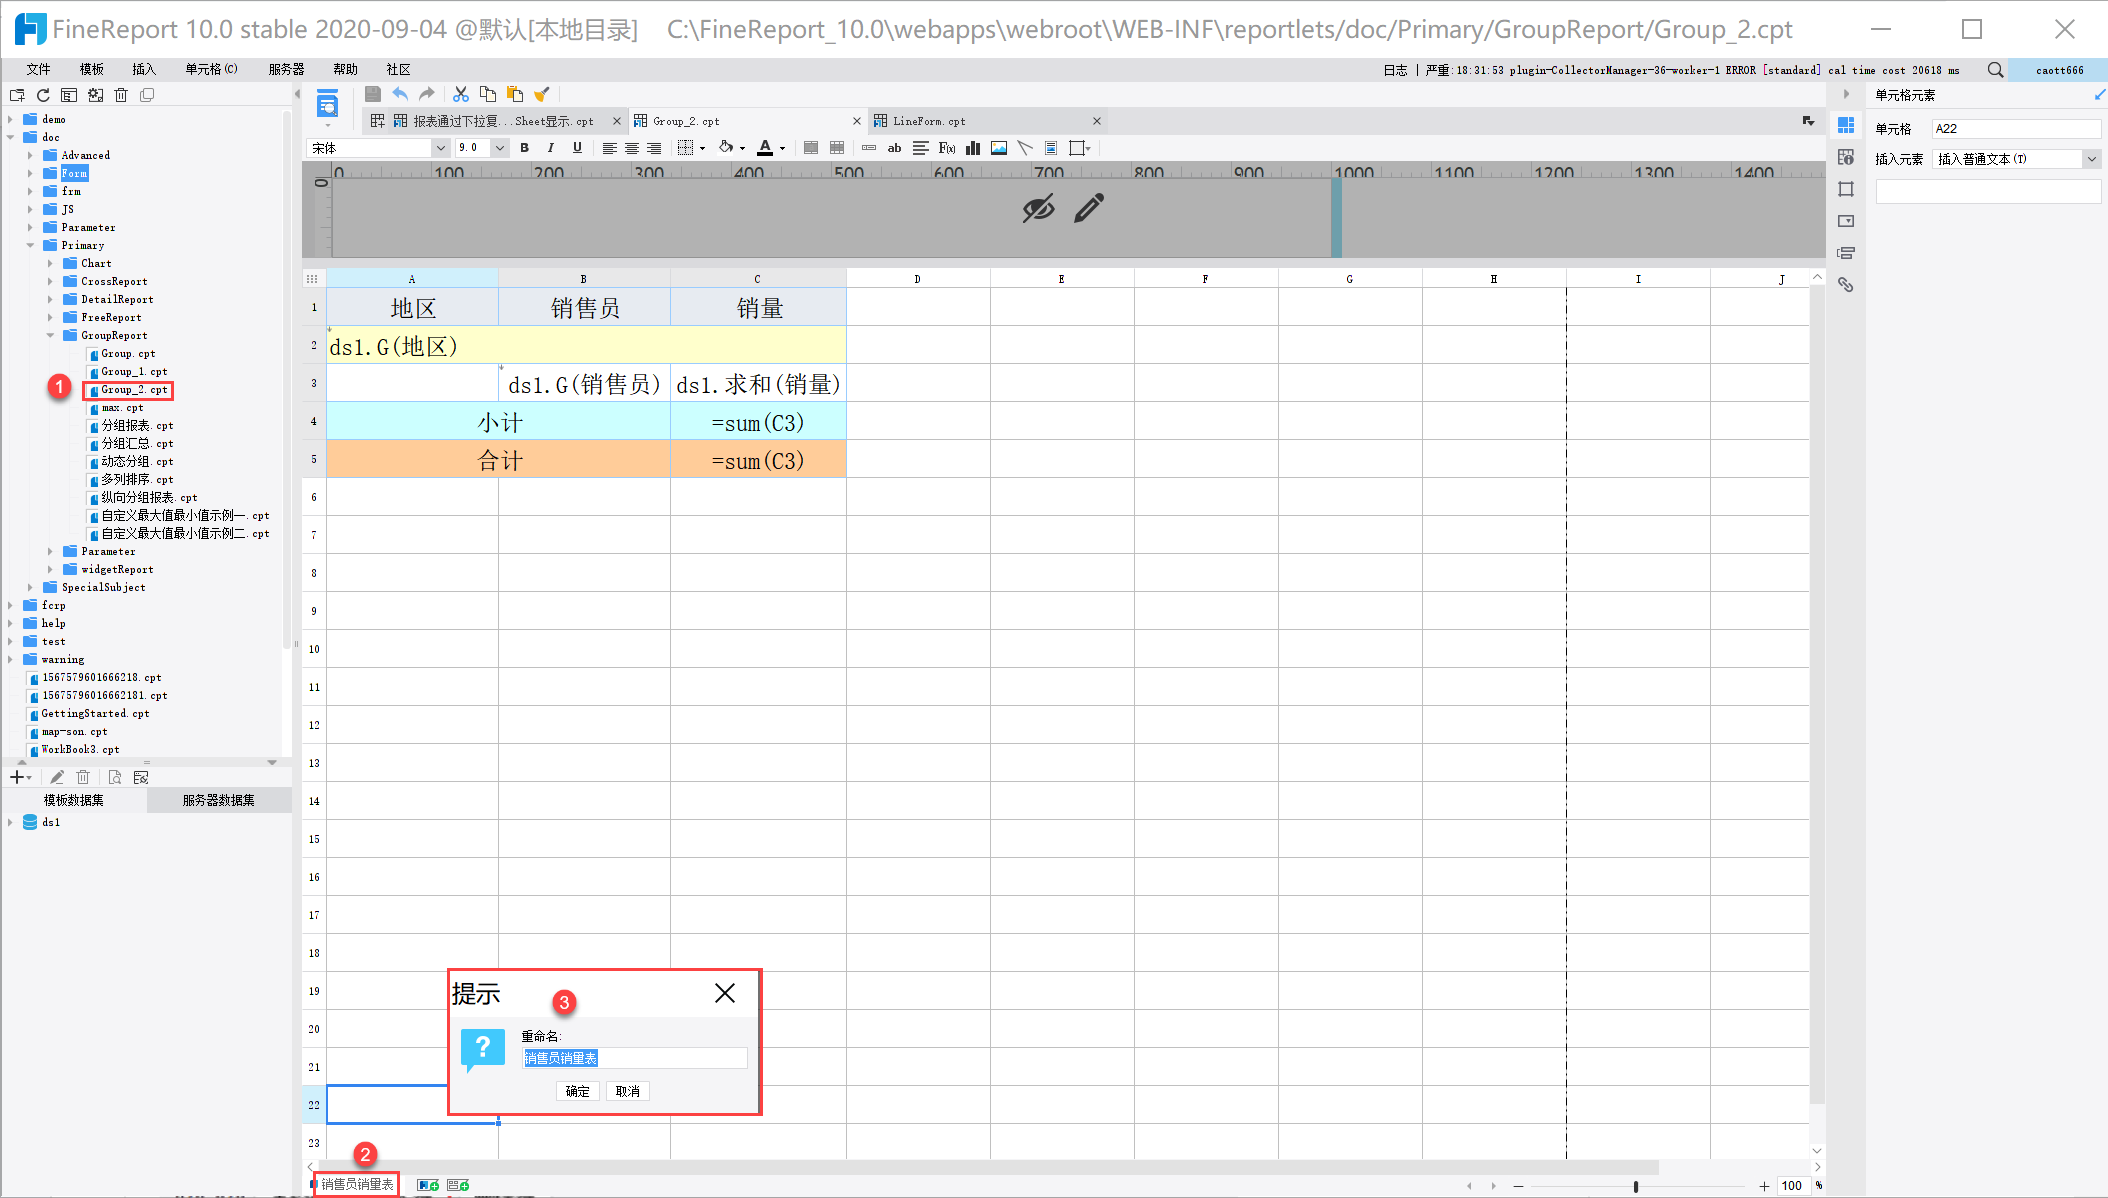Open the 服务器 menu
Screen dimensions: 2108x1198
286,69
